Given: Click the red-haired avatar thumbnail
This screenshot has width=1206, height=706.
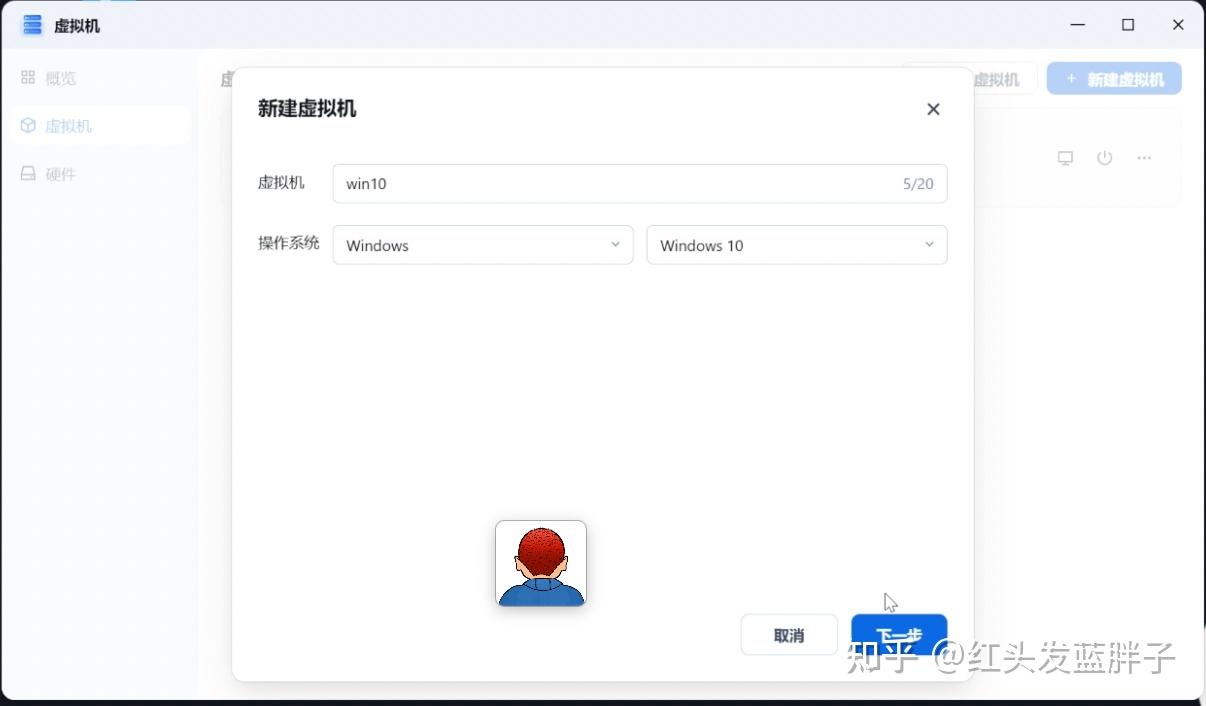Looking at the screenshot, I should [541, 563].
